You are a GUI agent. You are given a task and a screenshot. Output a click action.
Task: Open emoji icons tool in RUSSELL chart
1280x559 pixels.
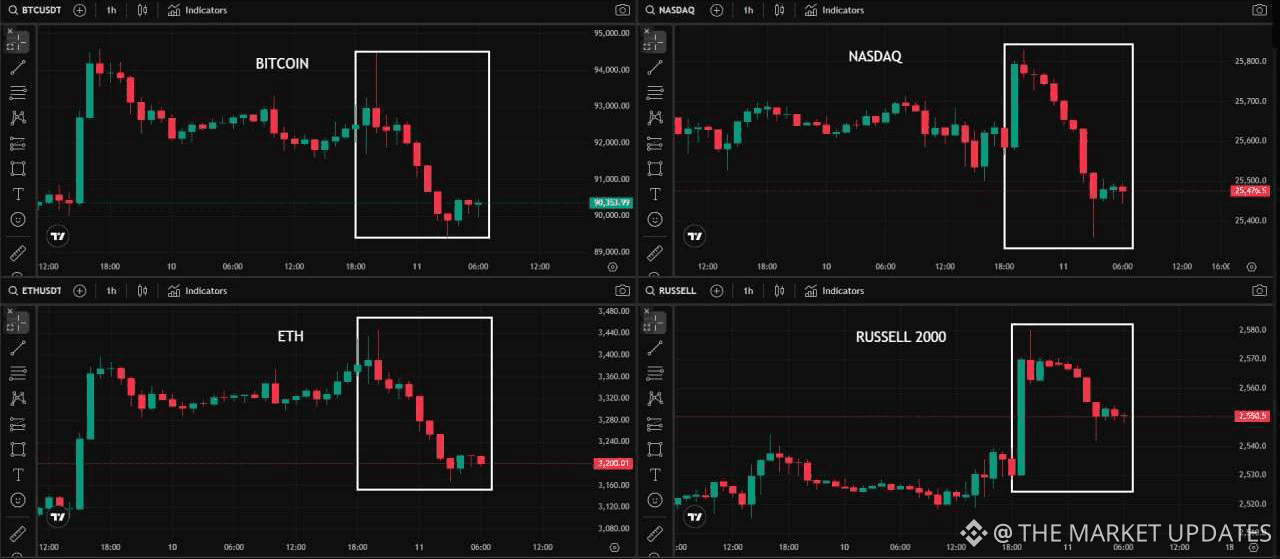(655, 499)
